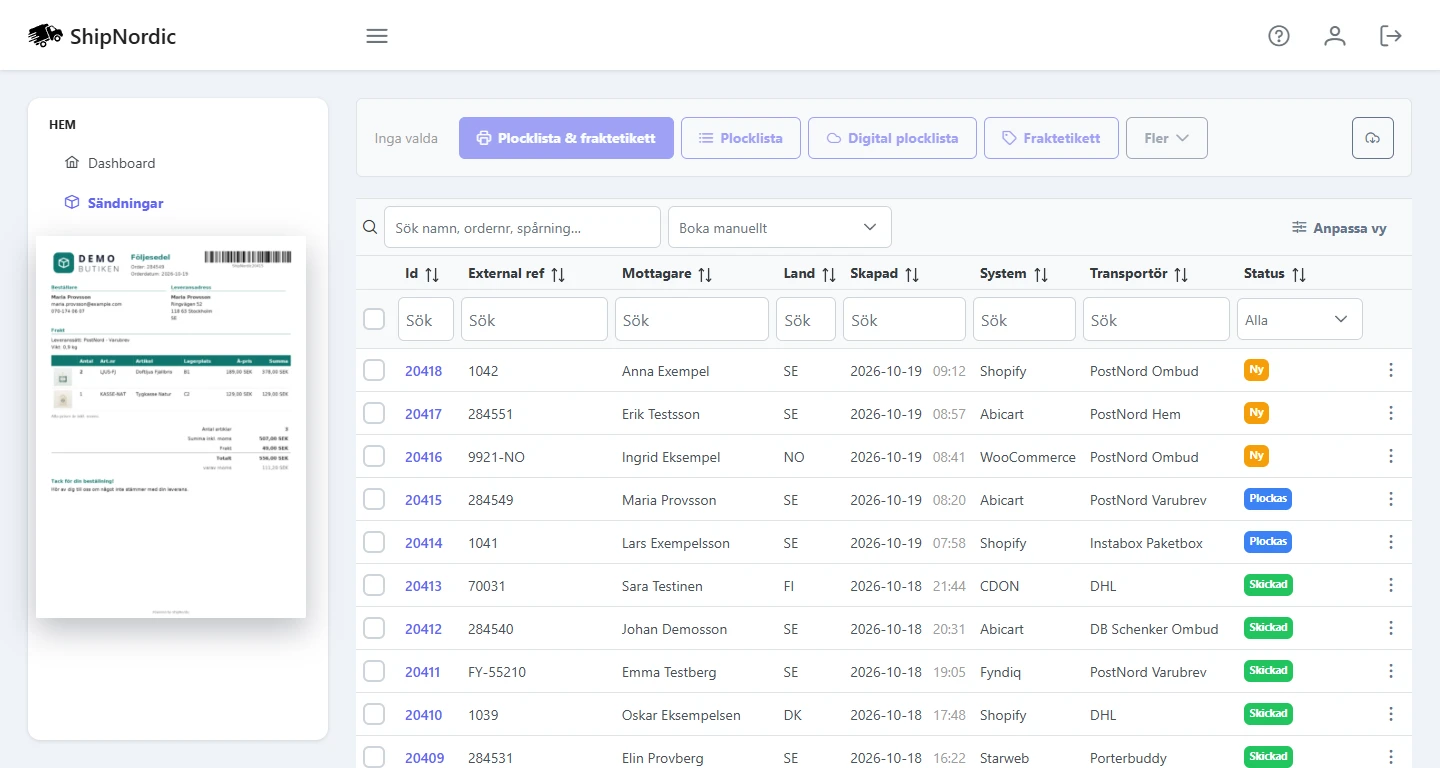Image resolution: width=1440 pixels, height=768 pixels.
Task: Sort by External ref column arrows
Action: pos(558,274)
